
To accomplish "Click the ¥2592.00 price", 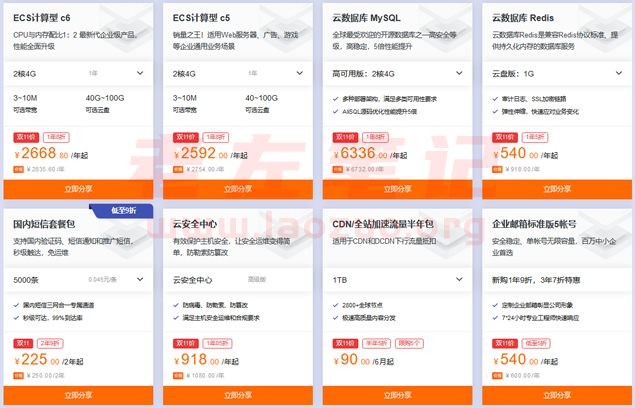I will (x=200, y=153).
